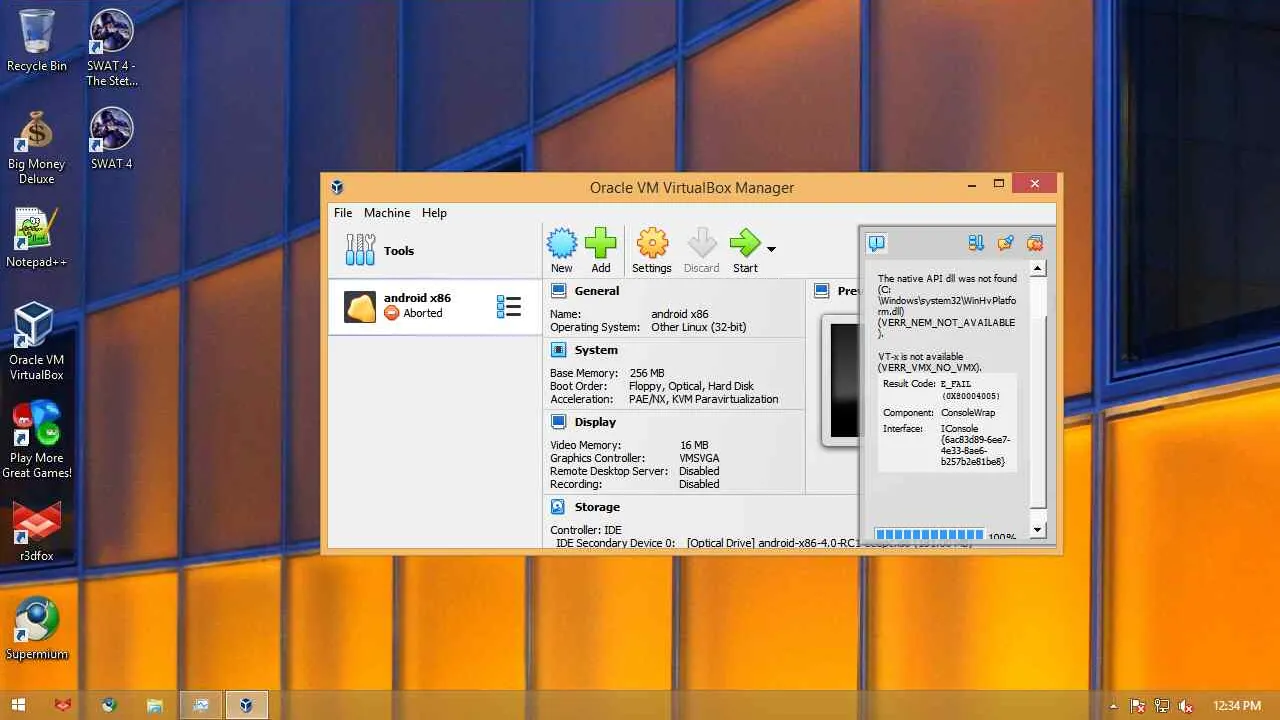Click the Display section header
Viewport: 1280px width, 720px height.
[597, 422]
